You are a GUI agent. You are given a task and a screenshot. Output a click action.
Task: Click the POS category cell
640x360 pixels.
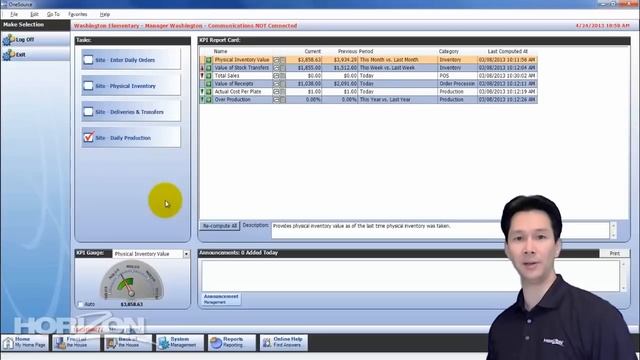tap(457, 76)
